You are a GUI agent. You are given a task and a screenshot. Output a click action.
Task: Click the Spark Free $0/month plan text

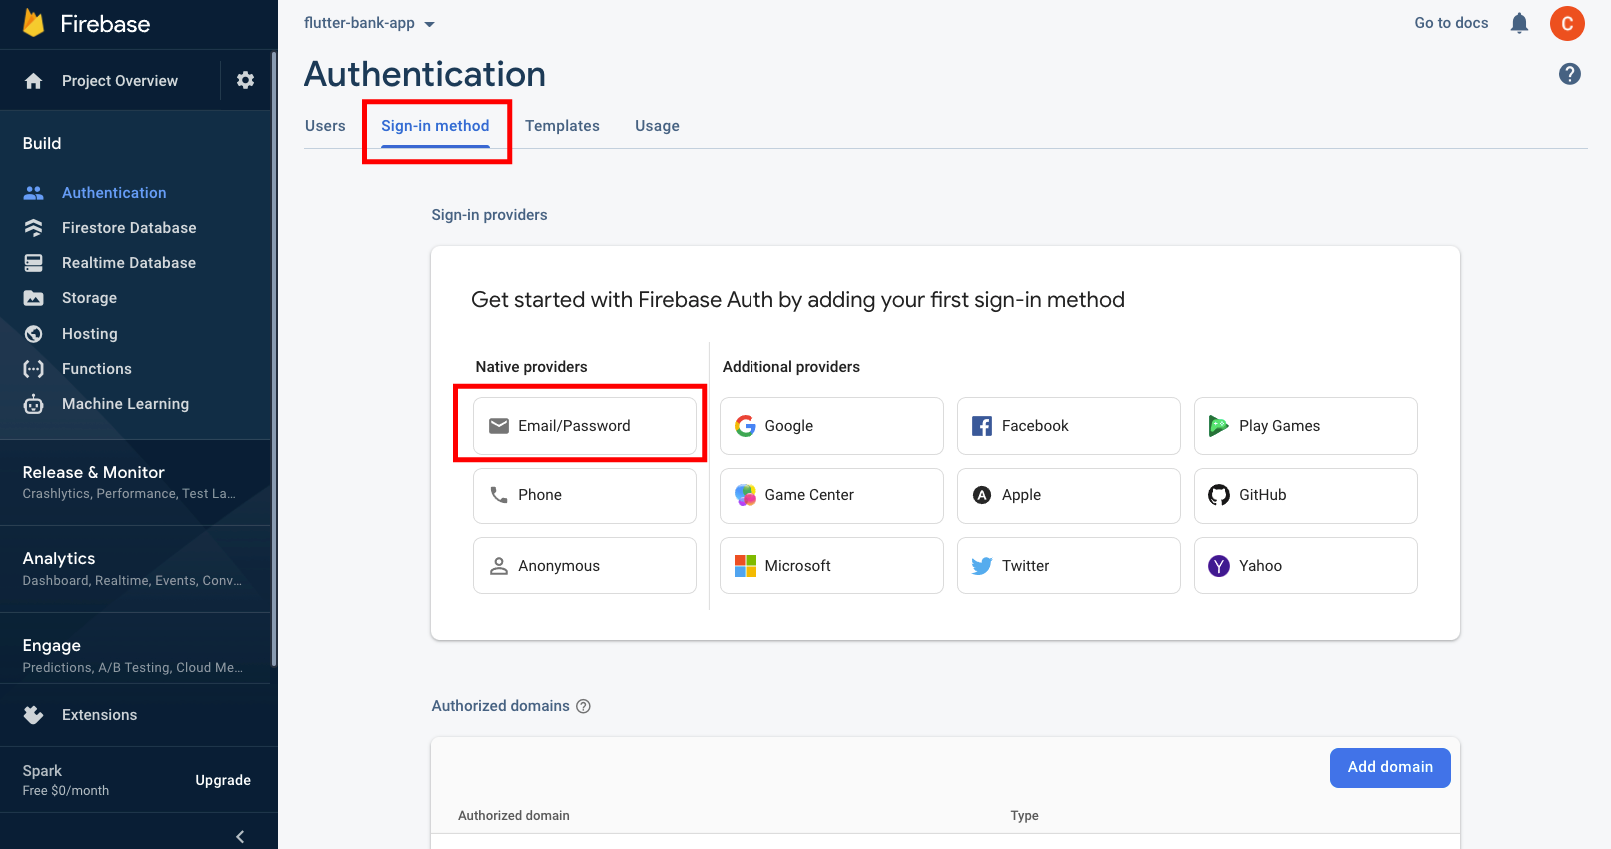(66, 780)
